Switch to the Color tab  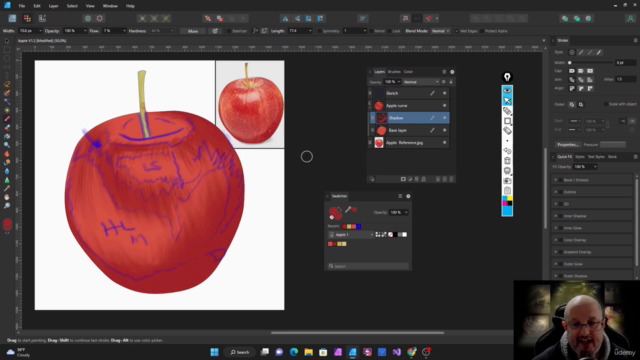point(408,72)
